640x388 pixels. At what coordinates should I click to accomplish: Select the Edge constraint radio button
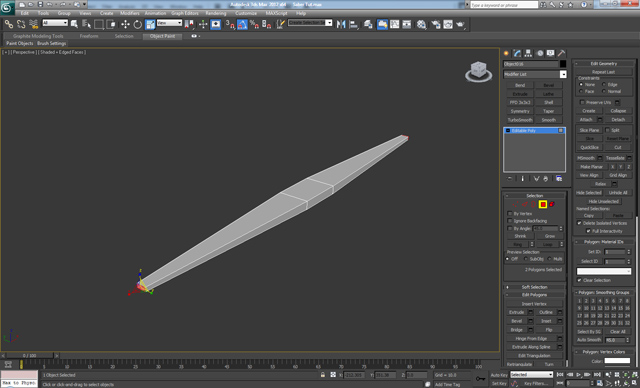tap(604, 84)
